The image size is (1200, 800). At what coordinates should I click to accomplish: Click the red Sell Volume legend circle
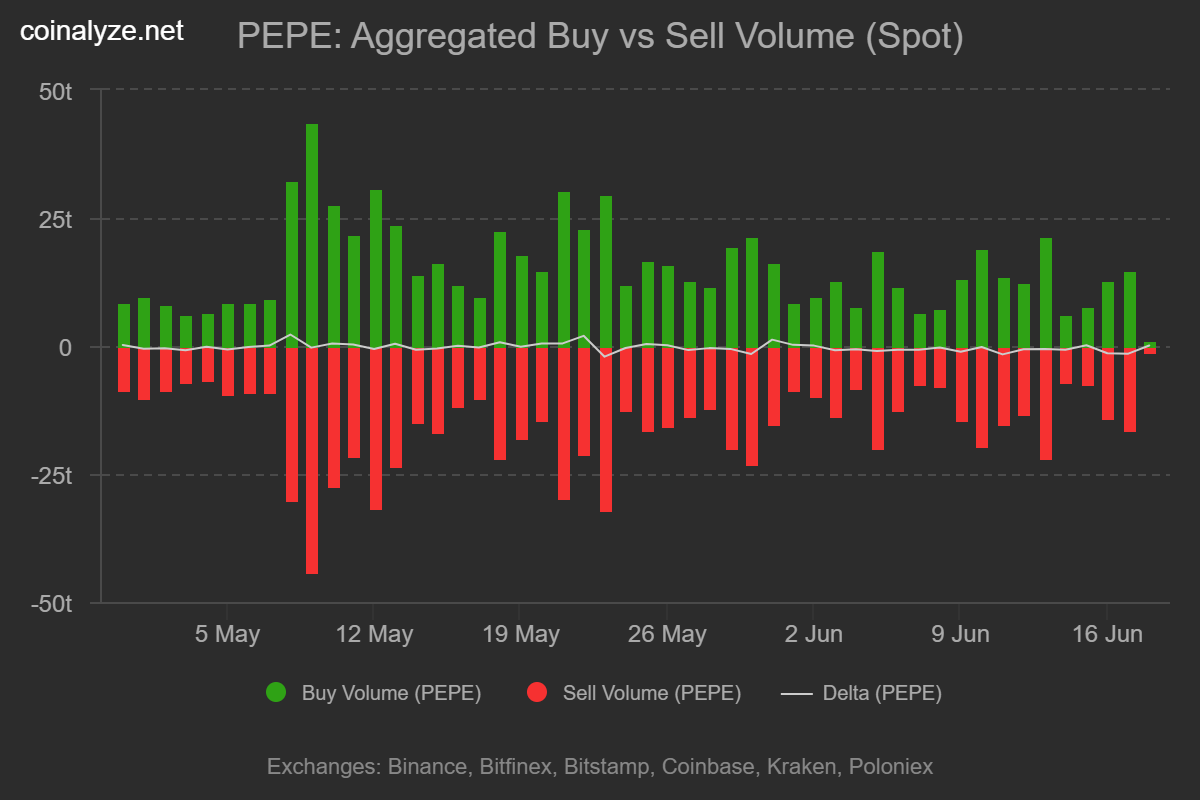537,693
